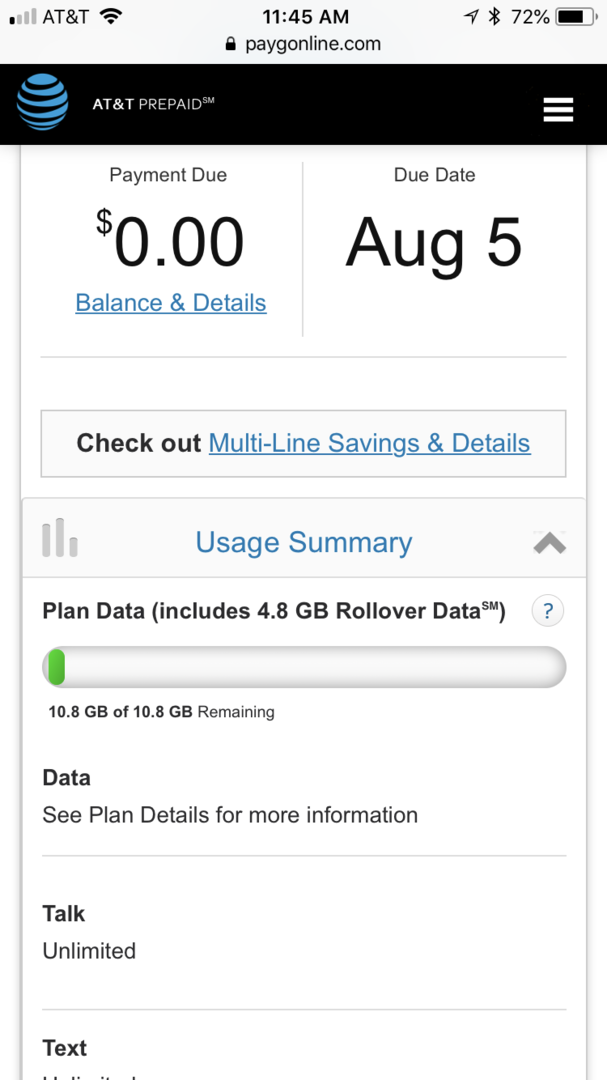Tap the Usage Summary section header
607x1080 pixels.
[x=304, y=542]
